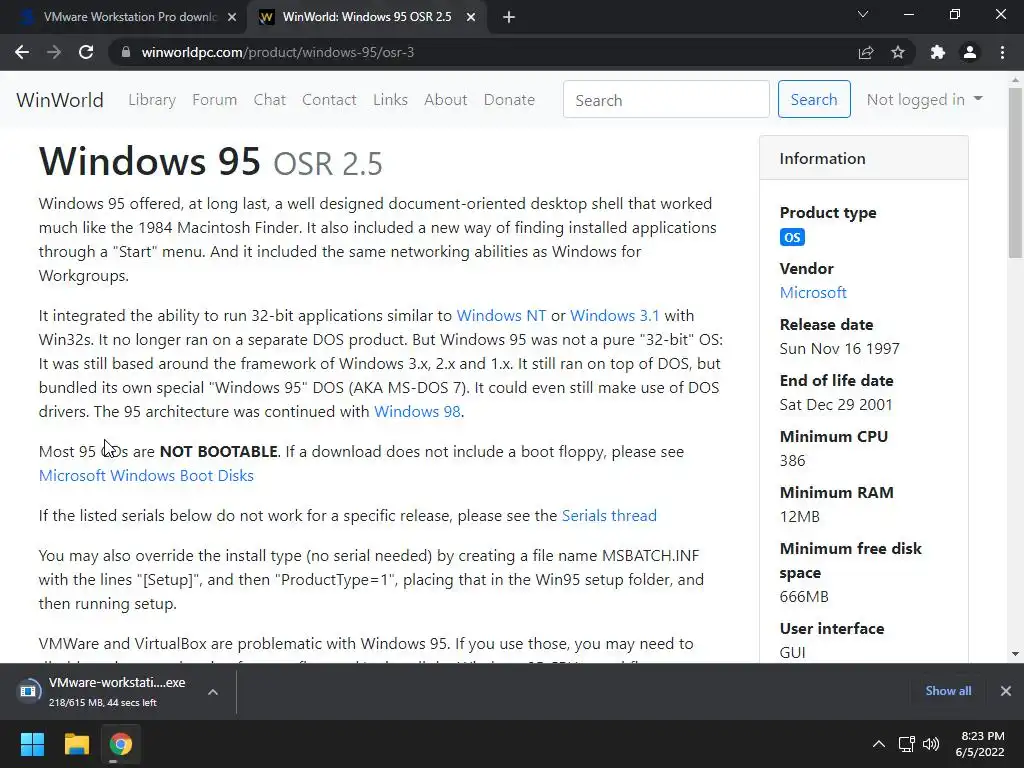Viewport: 1024px width, 768px height.
Task: Open the Serials thread link
Action: click(609, 515)
